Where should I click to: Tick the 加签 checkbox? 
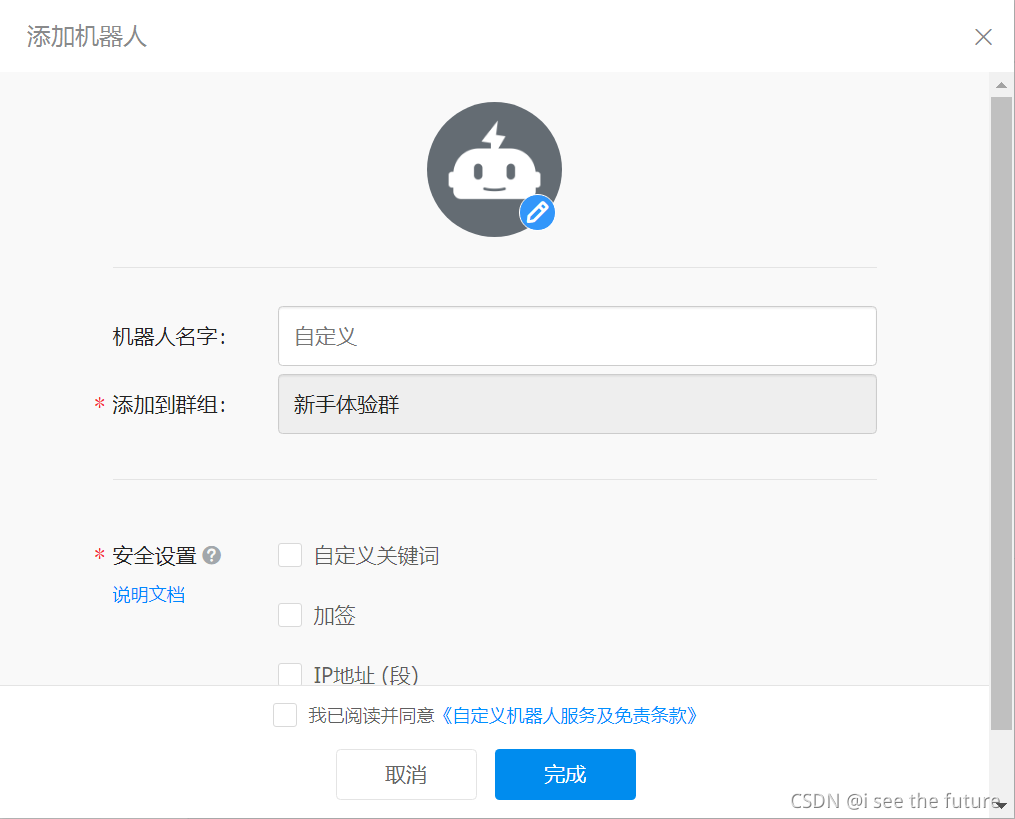(x=290, y=614)
